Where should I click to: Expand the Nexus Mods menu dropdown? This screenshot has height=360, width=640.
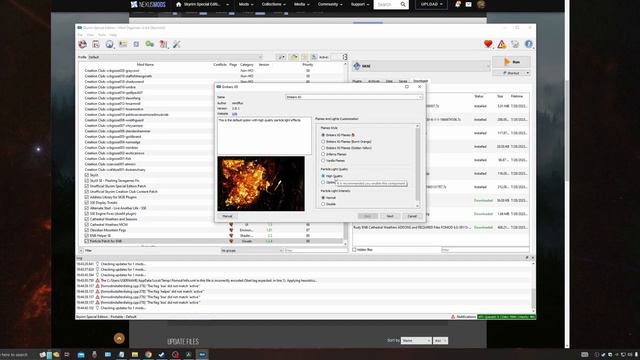(x=246, y=4)
